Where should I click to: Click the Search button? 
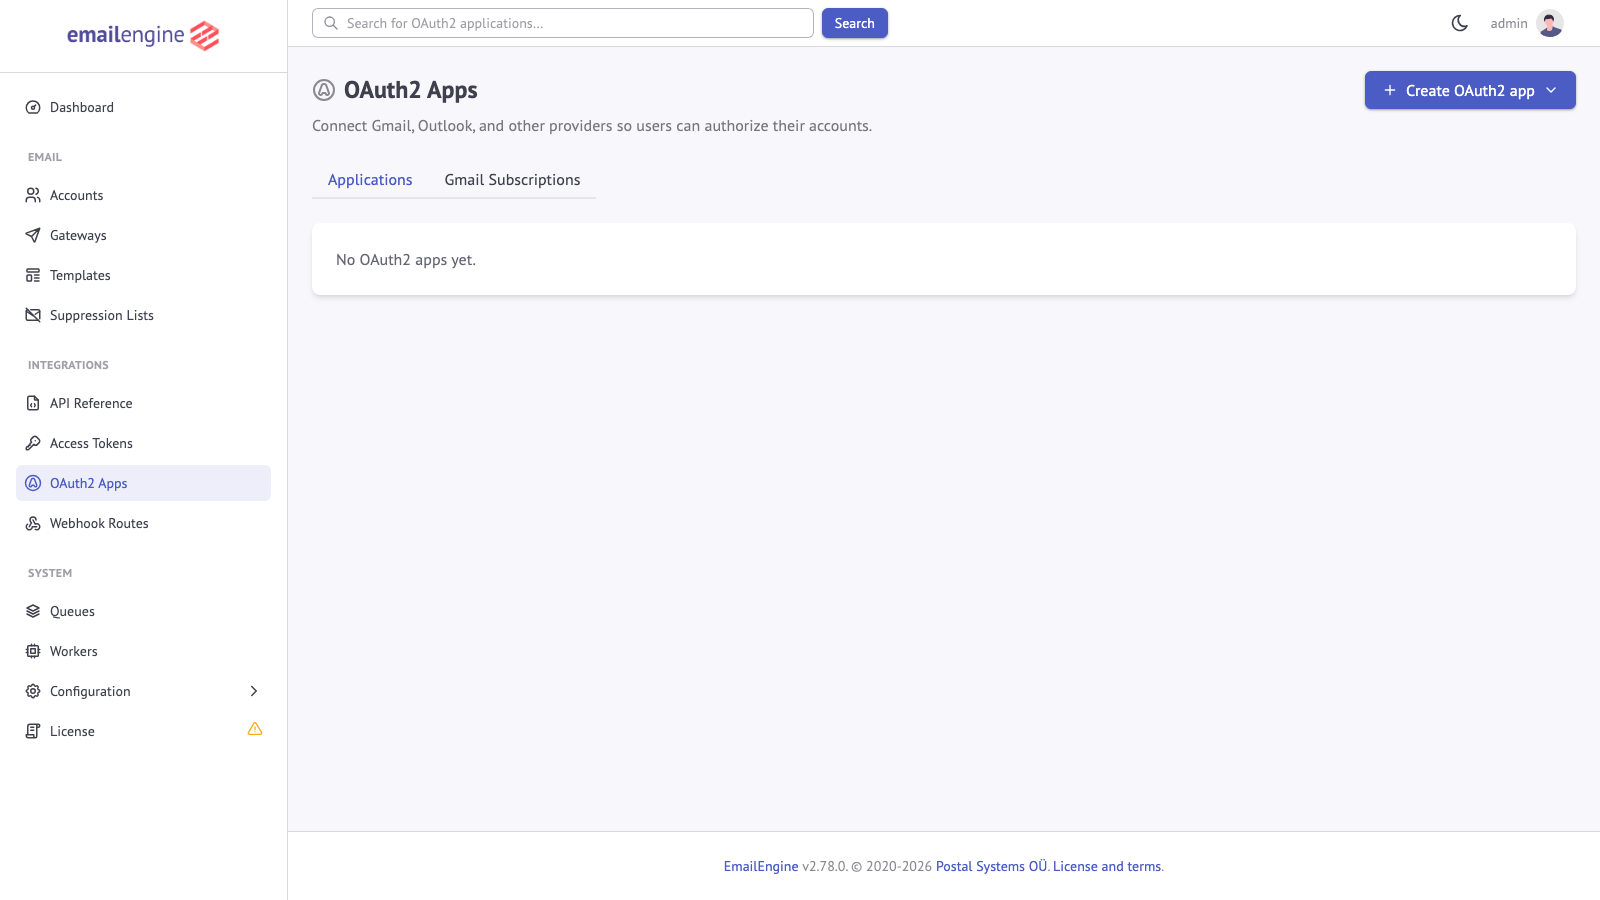coord(855,23)
